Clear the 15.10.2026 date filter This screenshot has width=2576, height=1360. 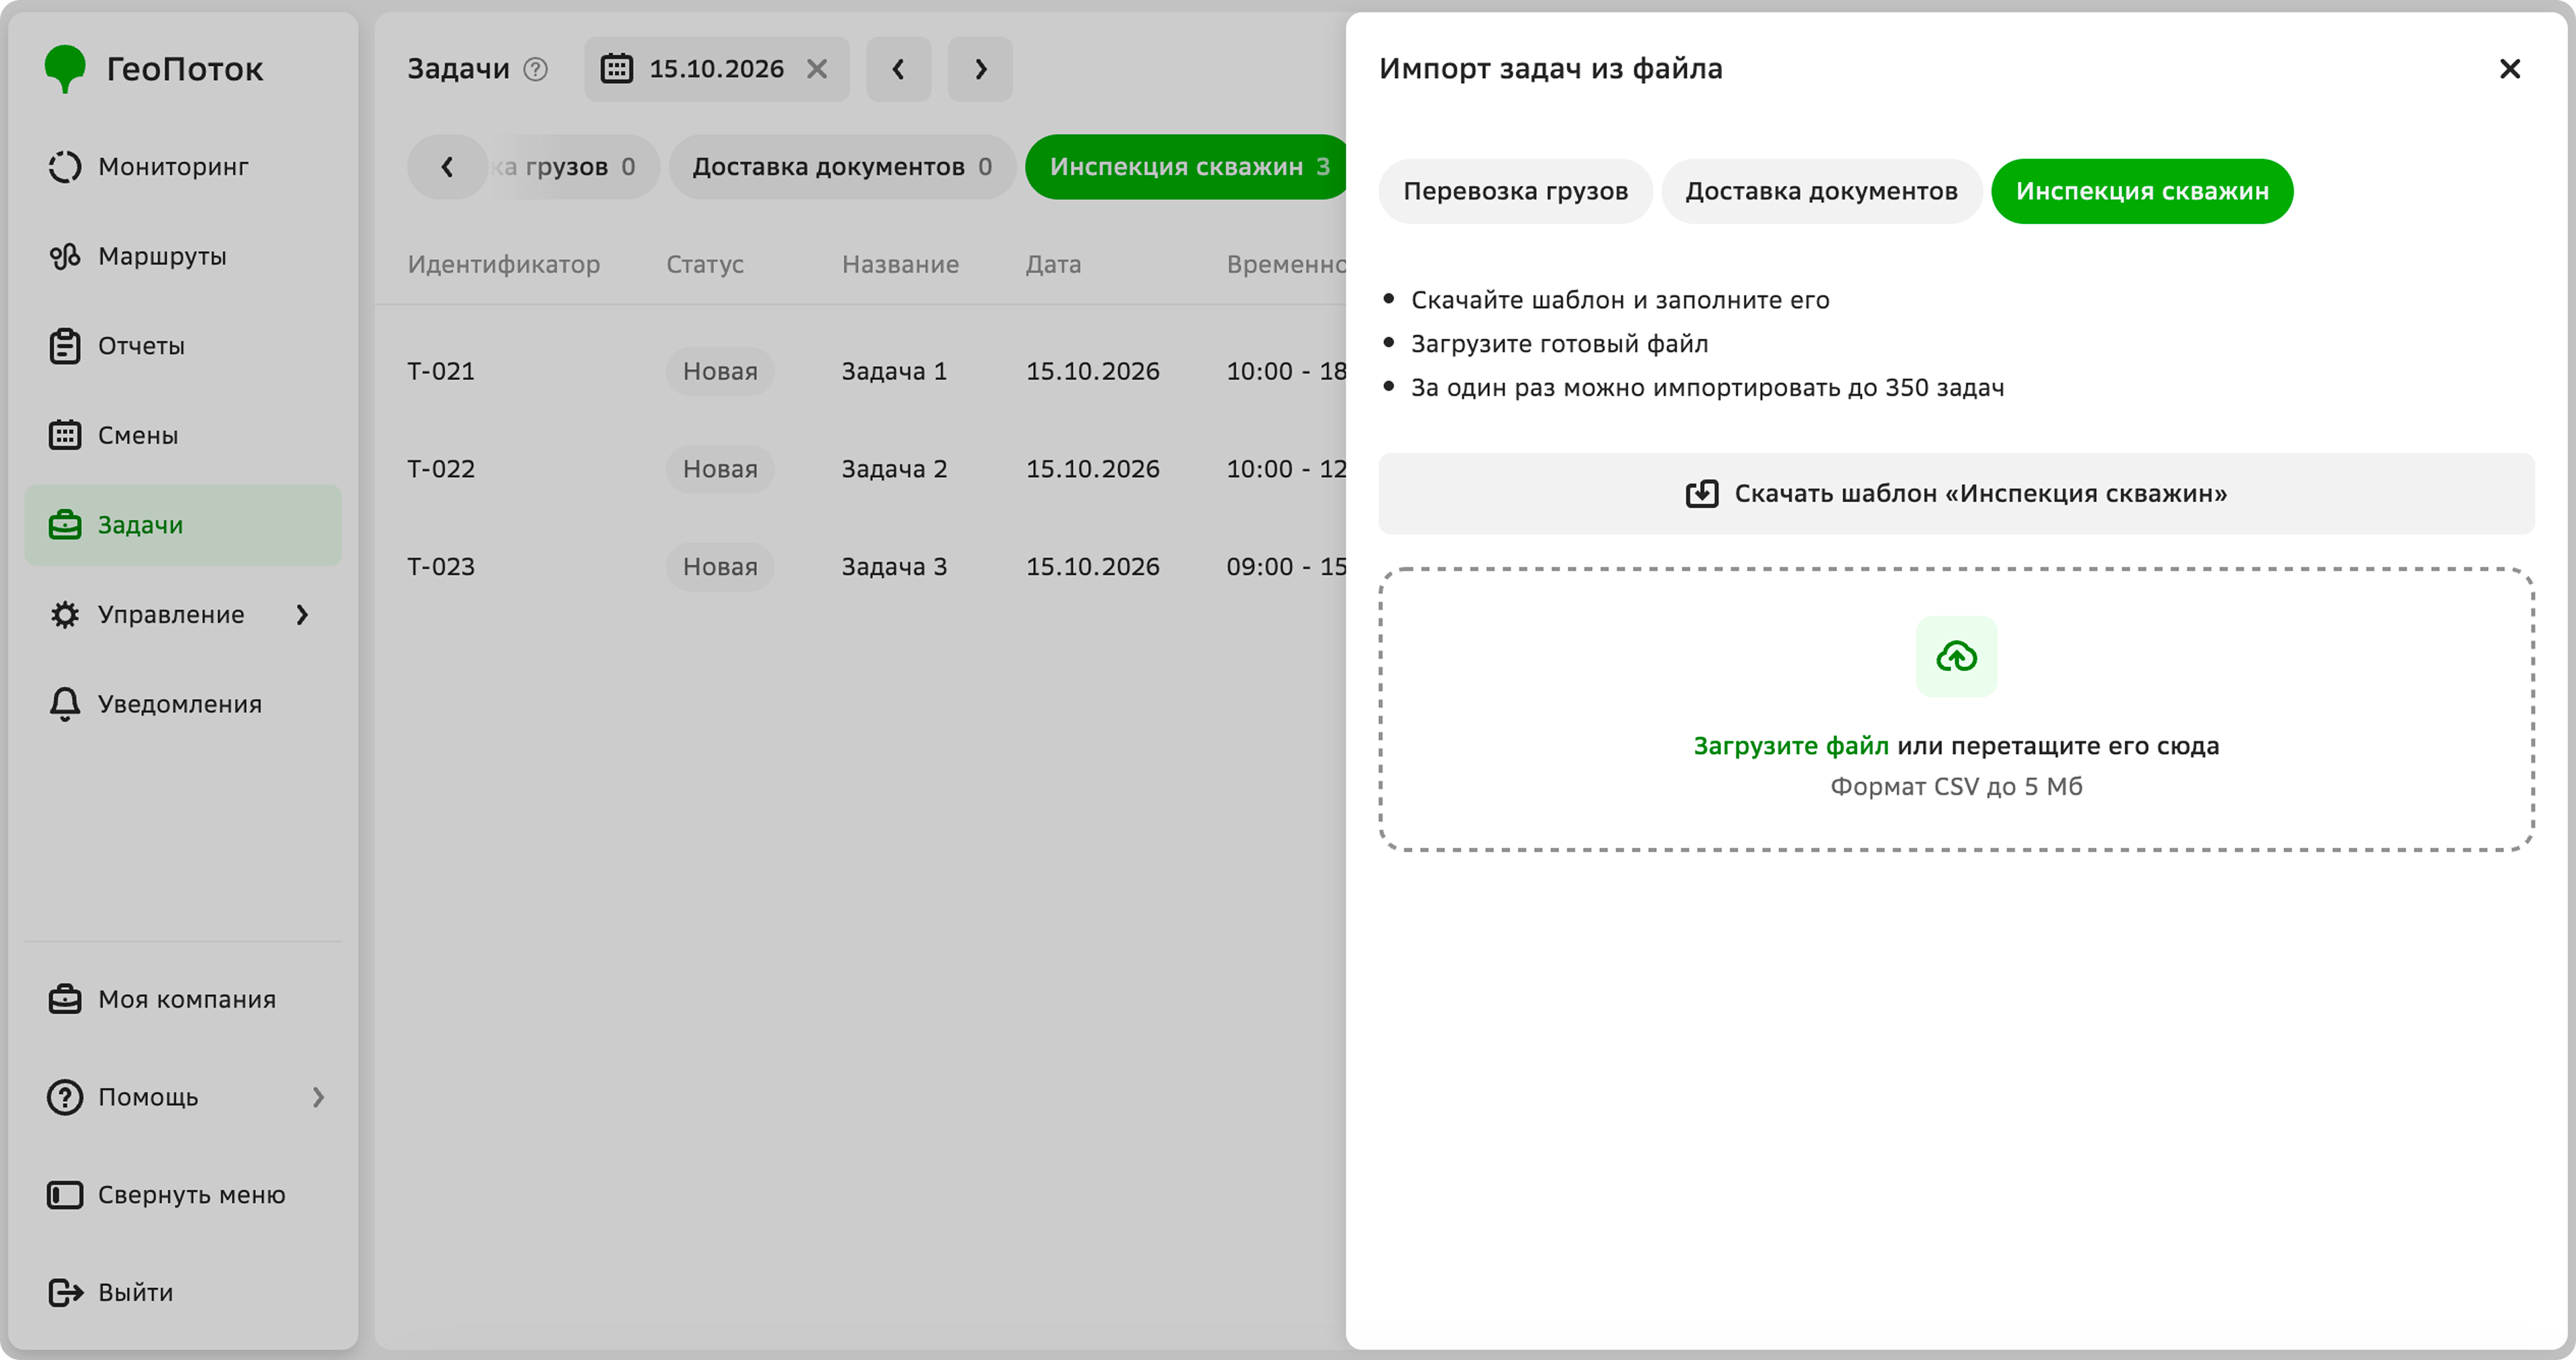pos(817,69)
